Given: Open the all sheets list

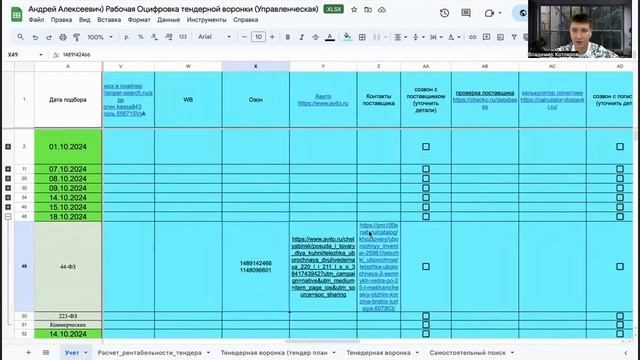Looking at the screenshot, I should pos(46,352).
